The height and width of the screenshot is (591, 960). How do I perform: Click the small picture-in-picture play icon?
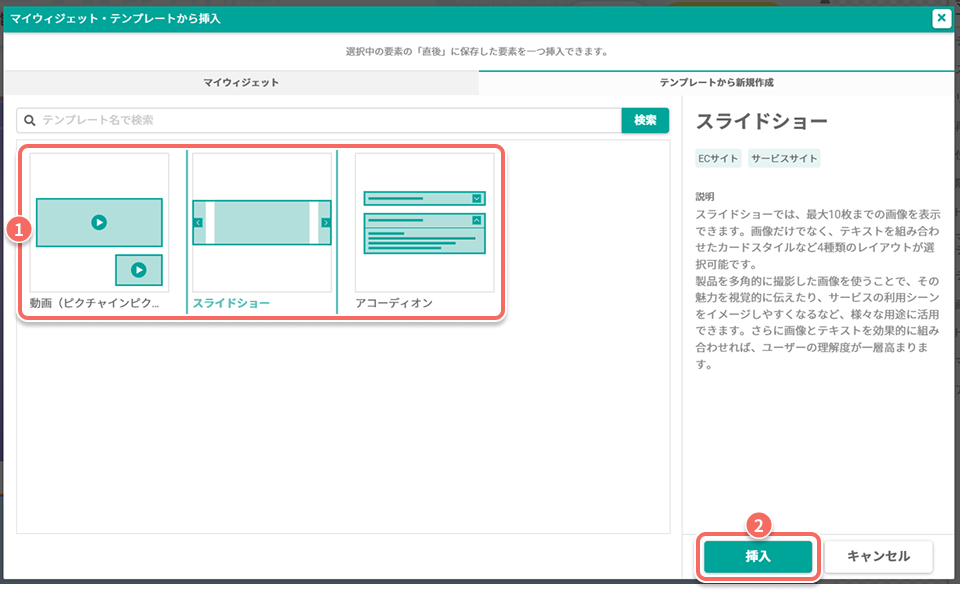click(x=139, y=270)
